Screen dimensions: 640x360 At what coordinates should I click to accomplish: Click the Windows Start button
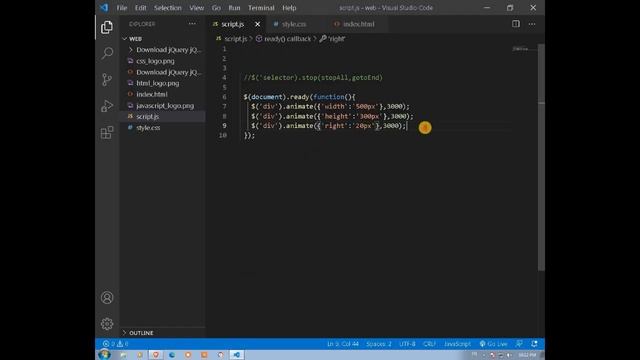[x=104, y=355]
